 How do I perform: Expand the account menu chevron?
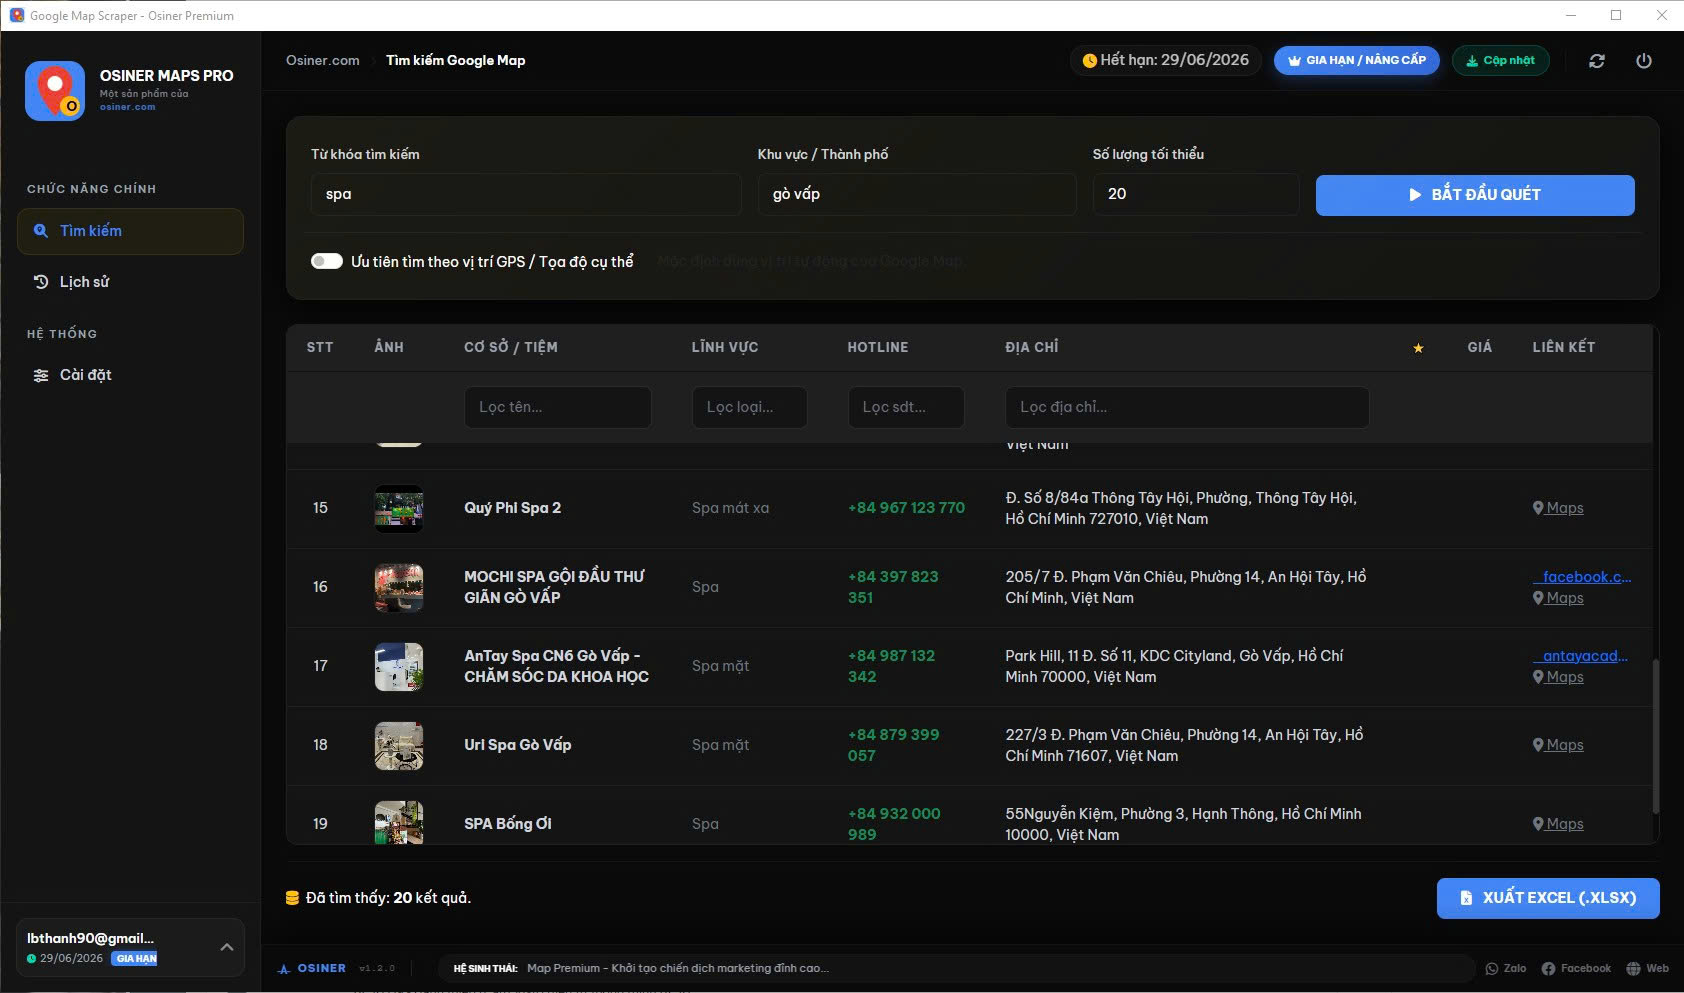227,947
